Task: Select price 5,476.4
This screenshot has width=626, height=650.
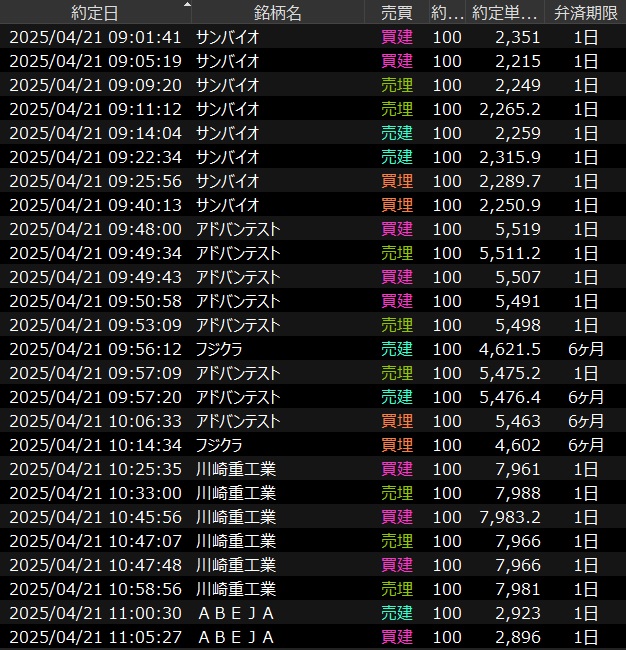Action: coord(510,398)
